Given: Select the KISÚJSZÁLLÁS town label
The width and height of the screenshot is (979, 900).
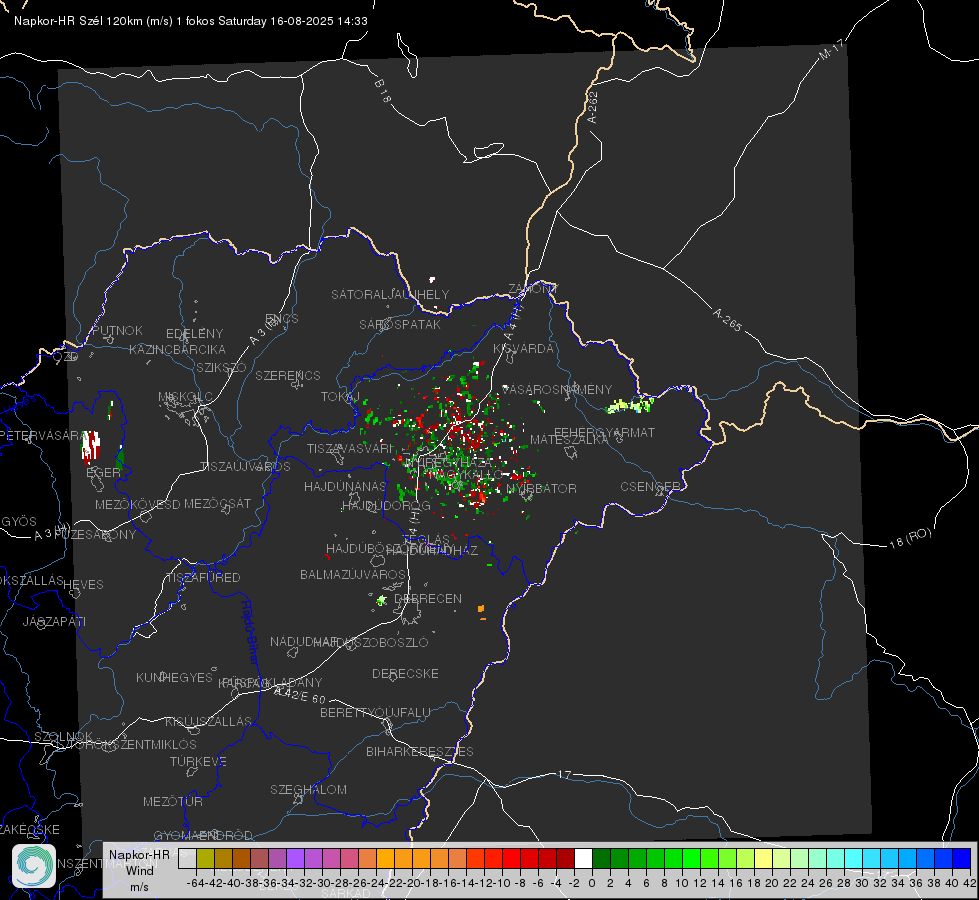Looking at the screenshot, I should [208, 721].
